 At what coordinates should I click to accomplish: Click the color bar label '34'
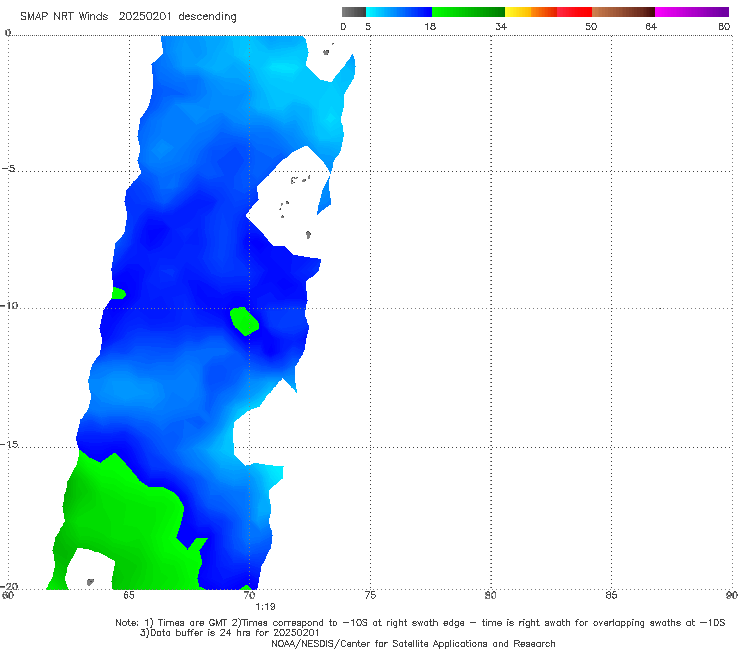click(501, 26)
